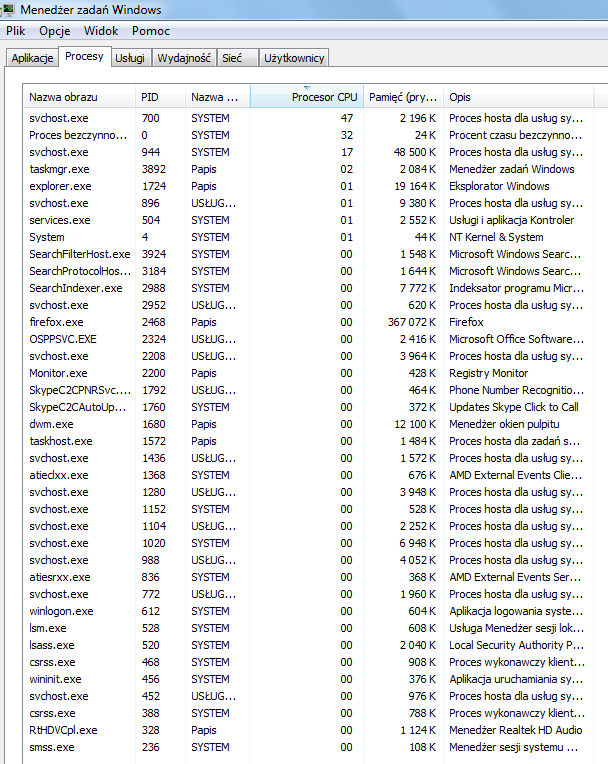Image resolution: width=608 pixels, height=764 pixels.
Task: Select the smss.exe process
Action: (308, 747)
